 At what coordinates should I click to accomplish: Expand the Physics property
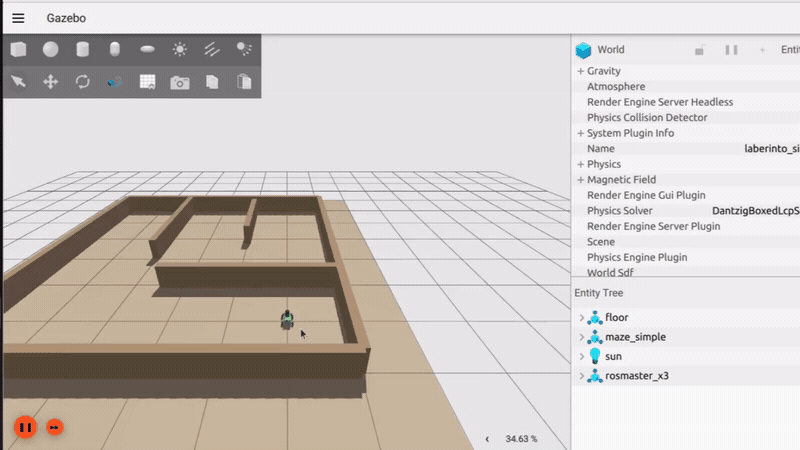(581, 164)
